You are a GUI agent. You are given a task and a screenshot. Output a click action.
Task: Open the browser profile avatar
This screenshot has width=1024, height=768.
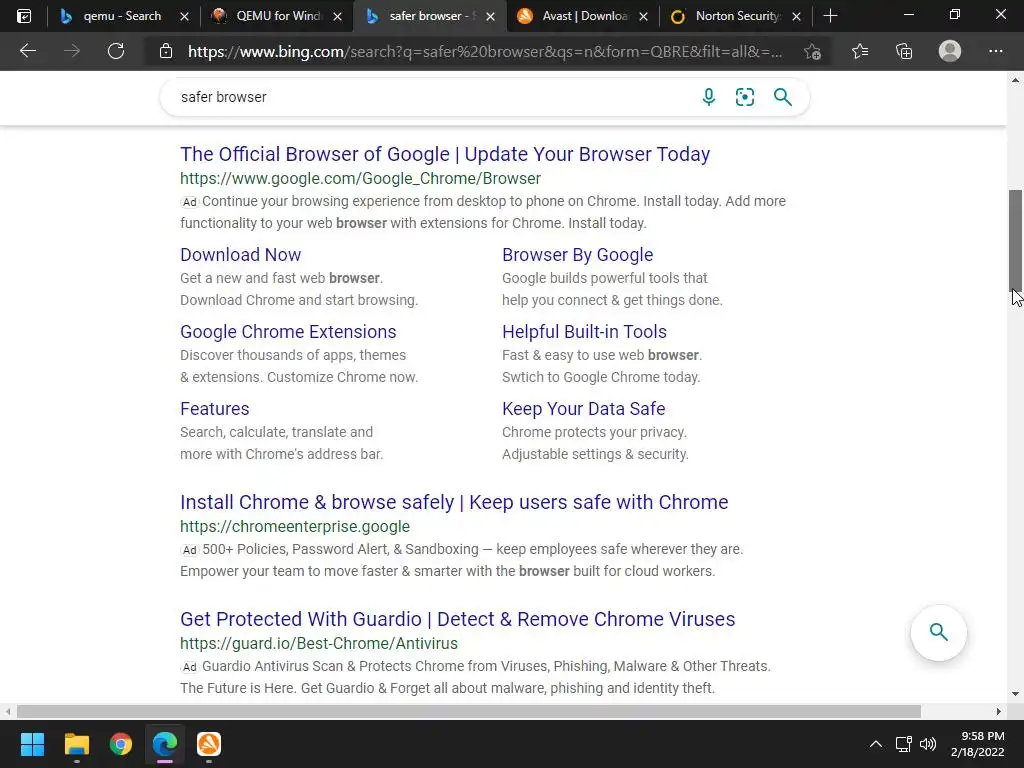pos(950,51)
